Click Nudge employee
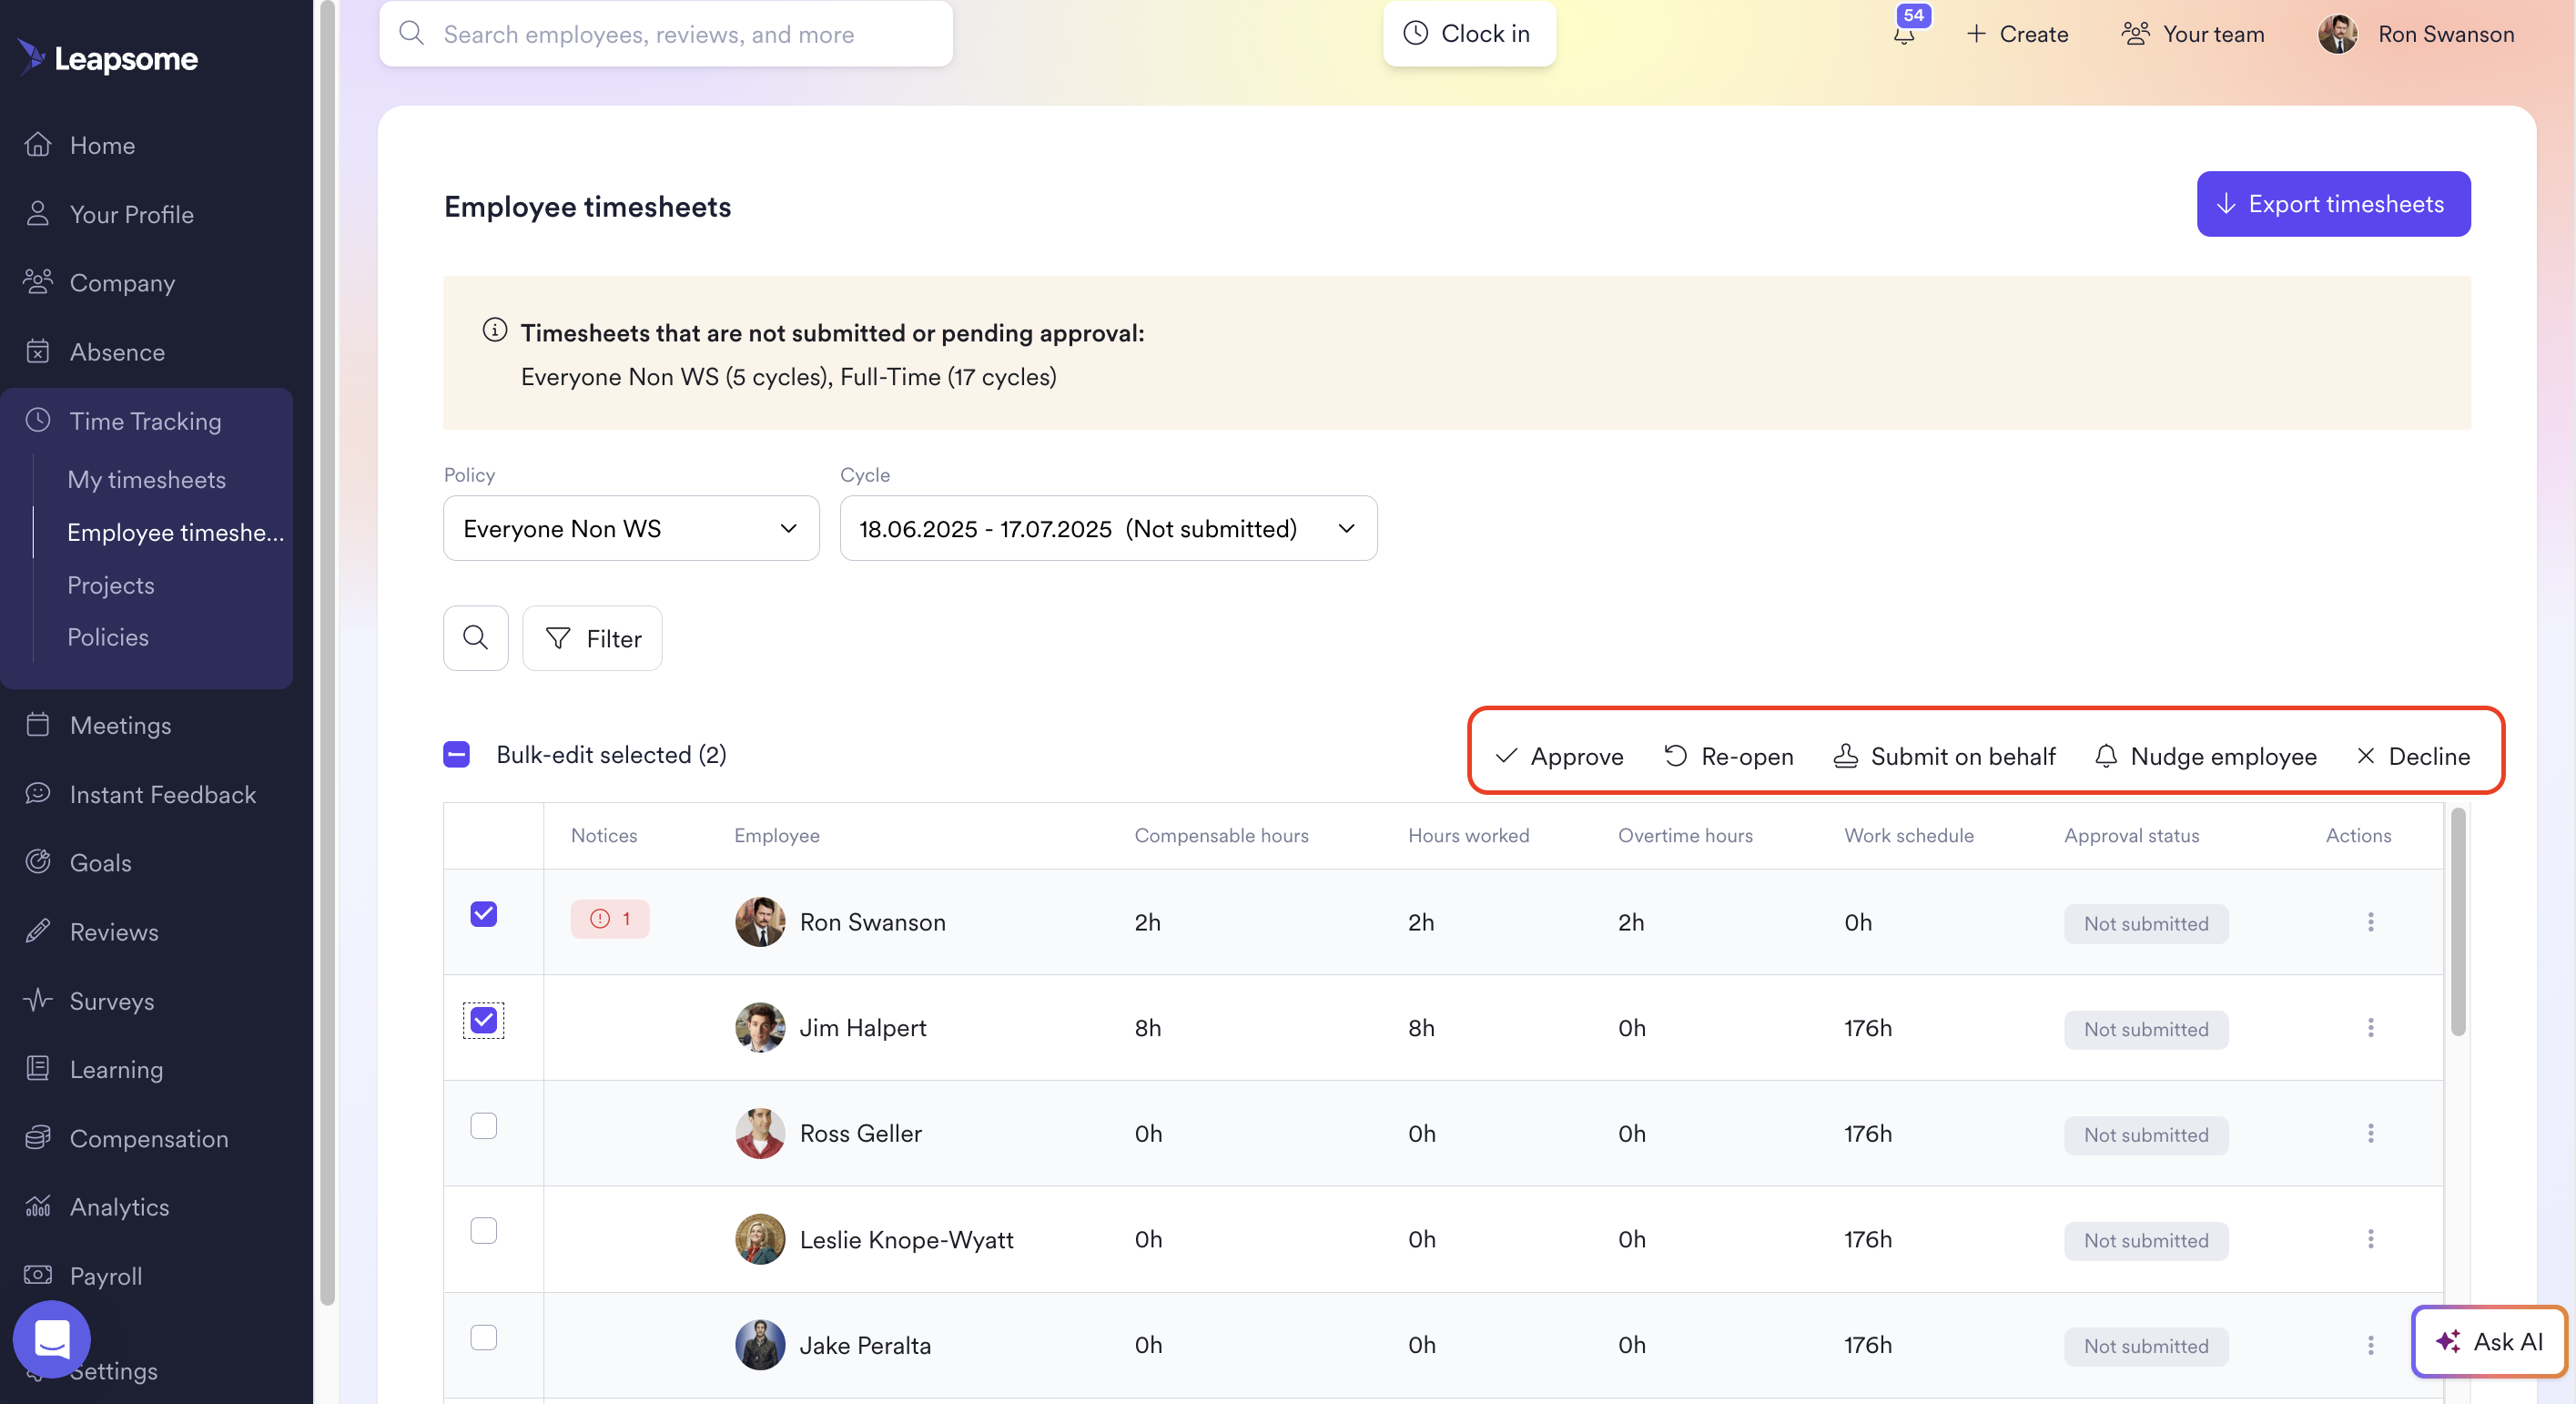 point(2205,756)
